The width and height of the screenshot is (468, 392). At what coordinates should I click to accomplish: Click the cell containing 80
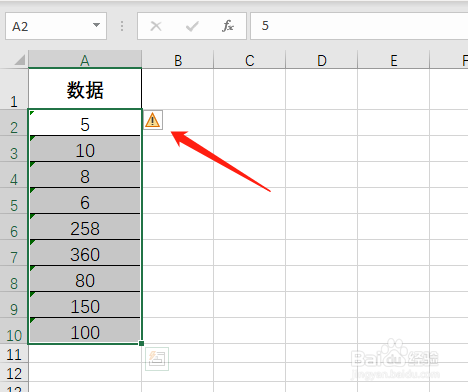tap(85, 279)
